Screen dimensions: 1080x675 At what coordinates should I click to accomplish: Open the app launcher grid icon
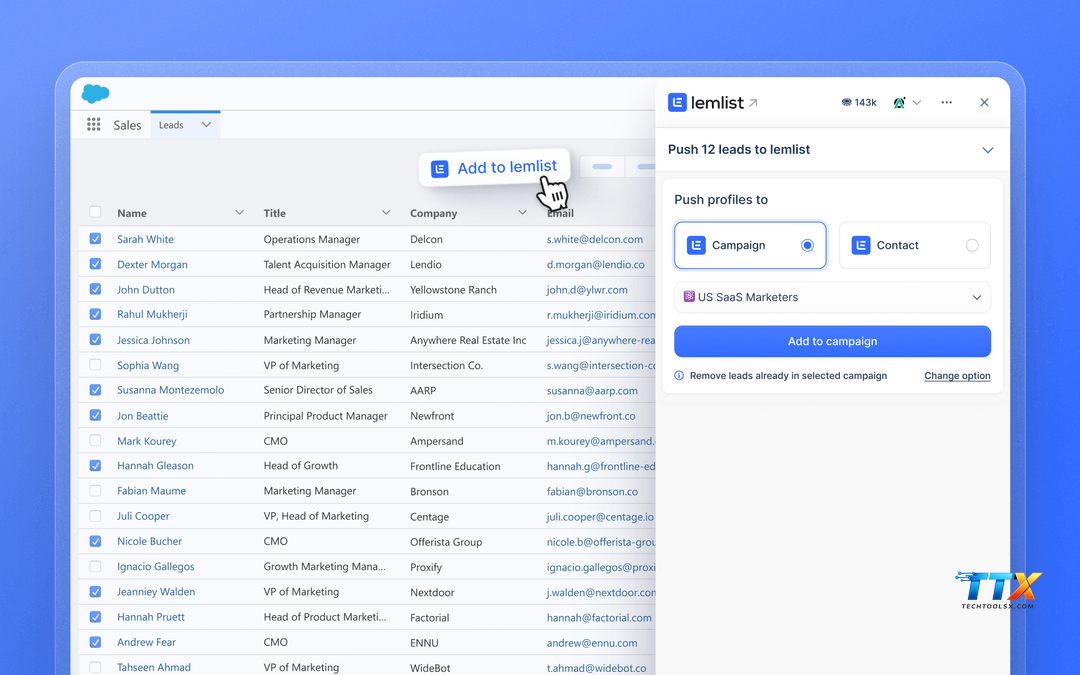[x=94, y=125]
